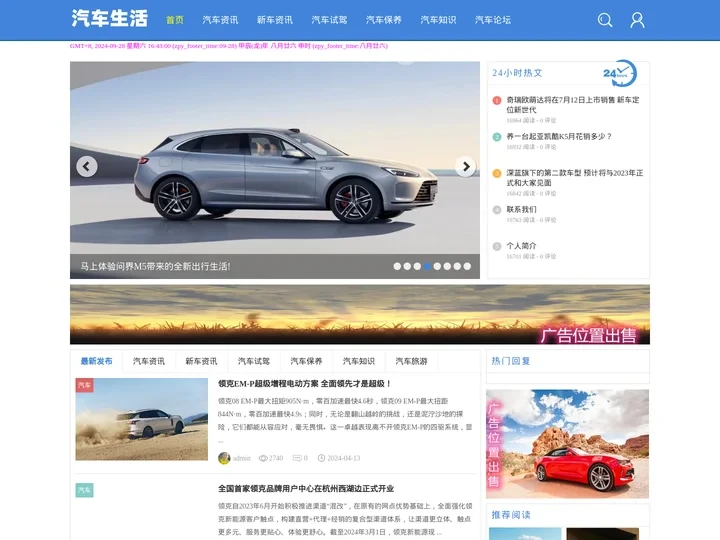Click the 2024-04-13 publish date
This screenshot has width=720, height=540.
tap(343, 458)
